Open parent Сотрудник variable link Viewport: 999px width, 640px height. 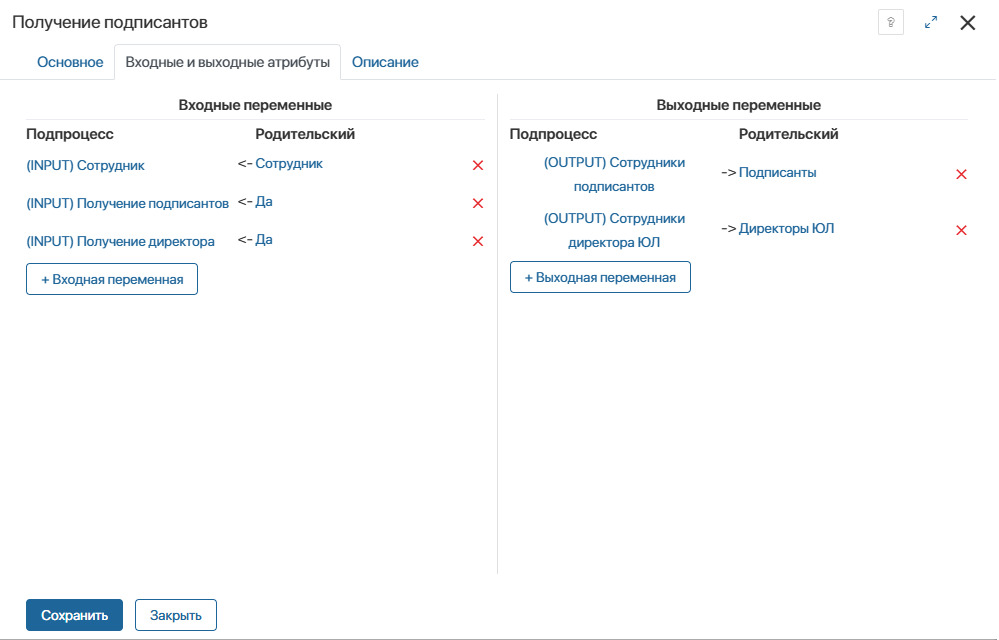289,163
